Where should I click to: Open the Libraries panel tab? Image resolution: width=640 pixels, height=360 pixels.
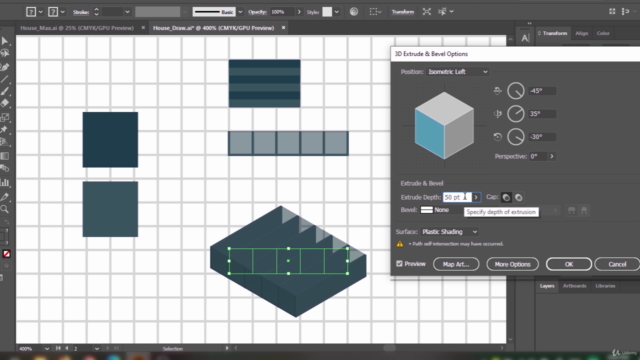click(605, 286)
